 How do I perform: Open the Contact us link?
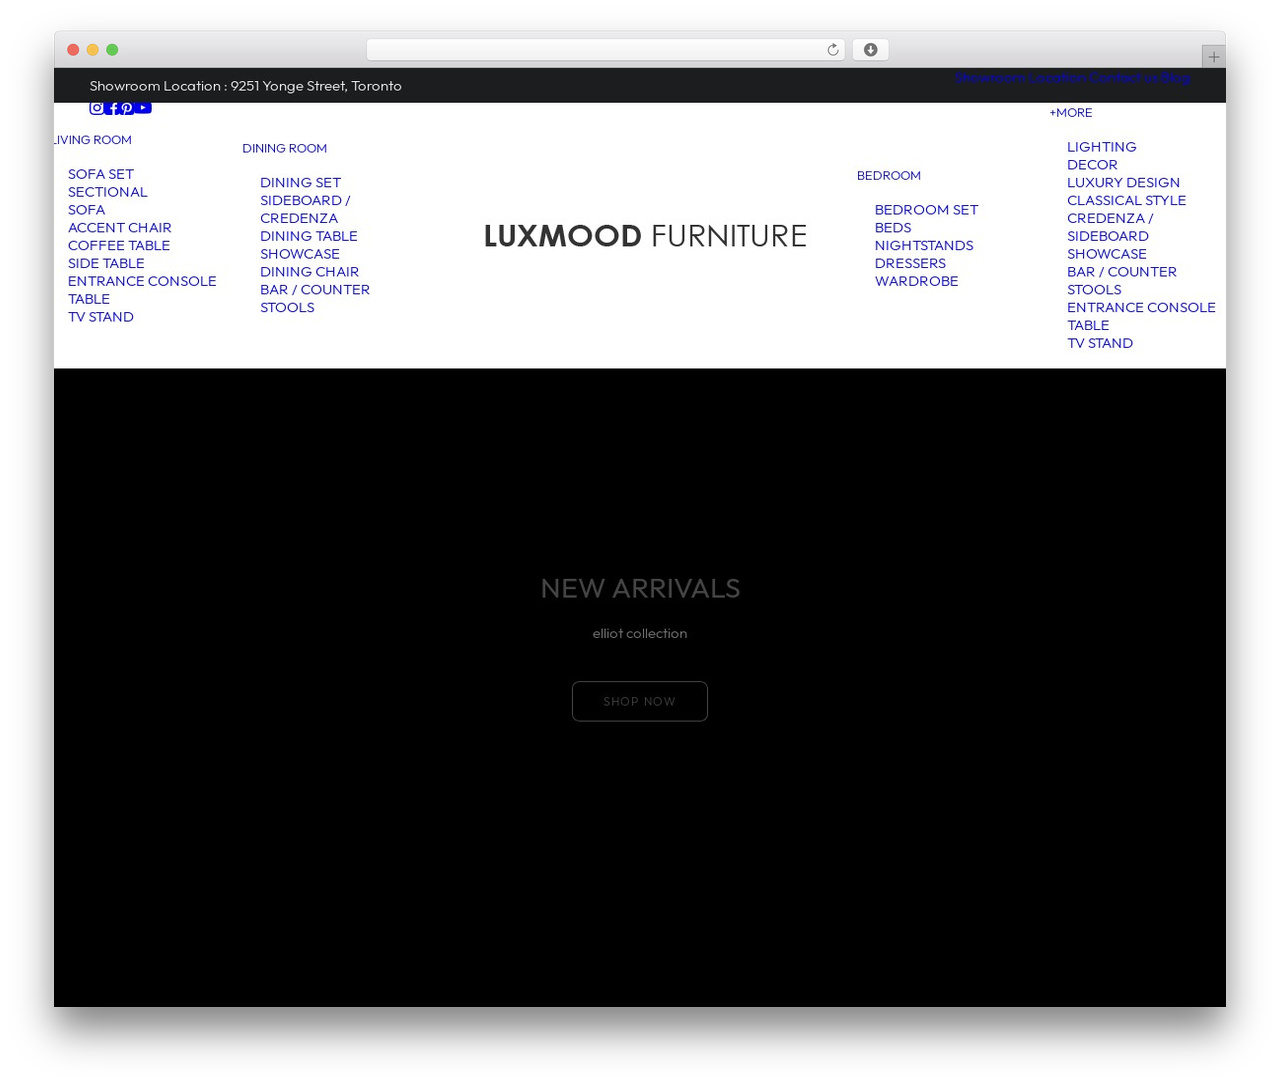(x=1123, y=77)
